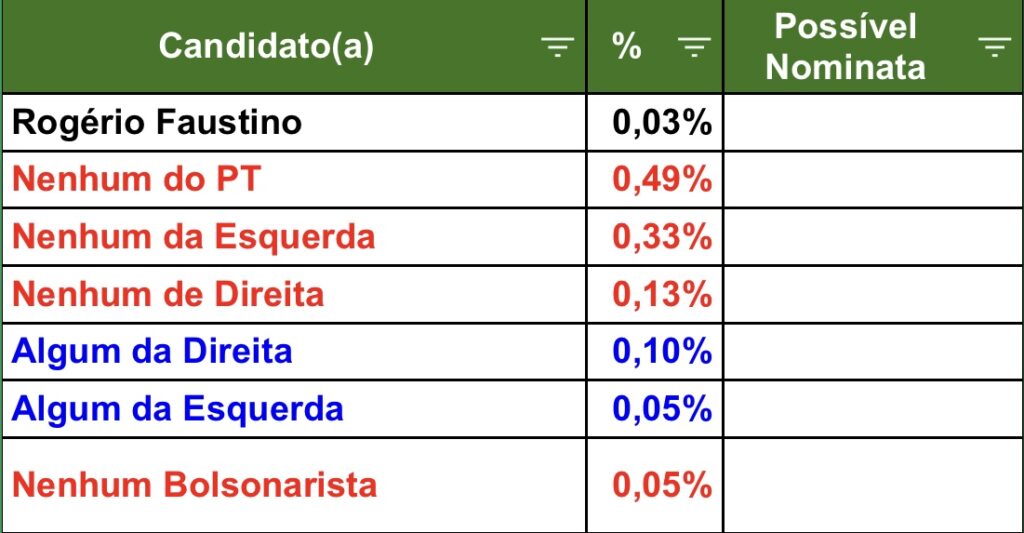Open filter icon in Candidato(a) header
Viewport: 1024px width, 533px height.
point(557,47)
